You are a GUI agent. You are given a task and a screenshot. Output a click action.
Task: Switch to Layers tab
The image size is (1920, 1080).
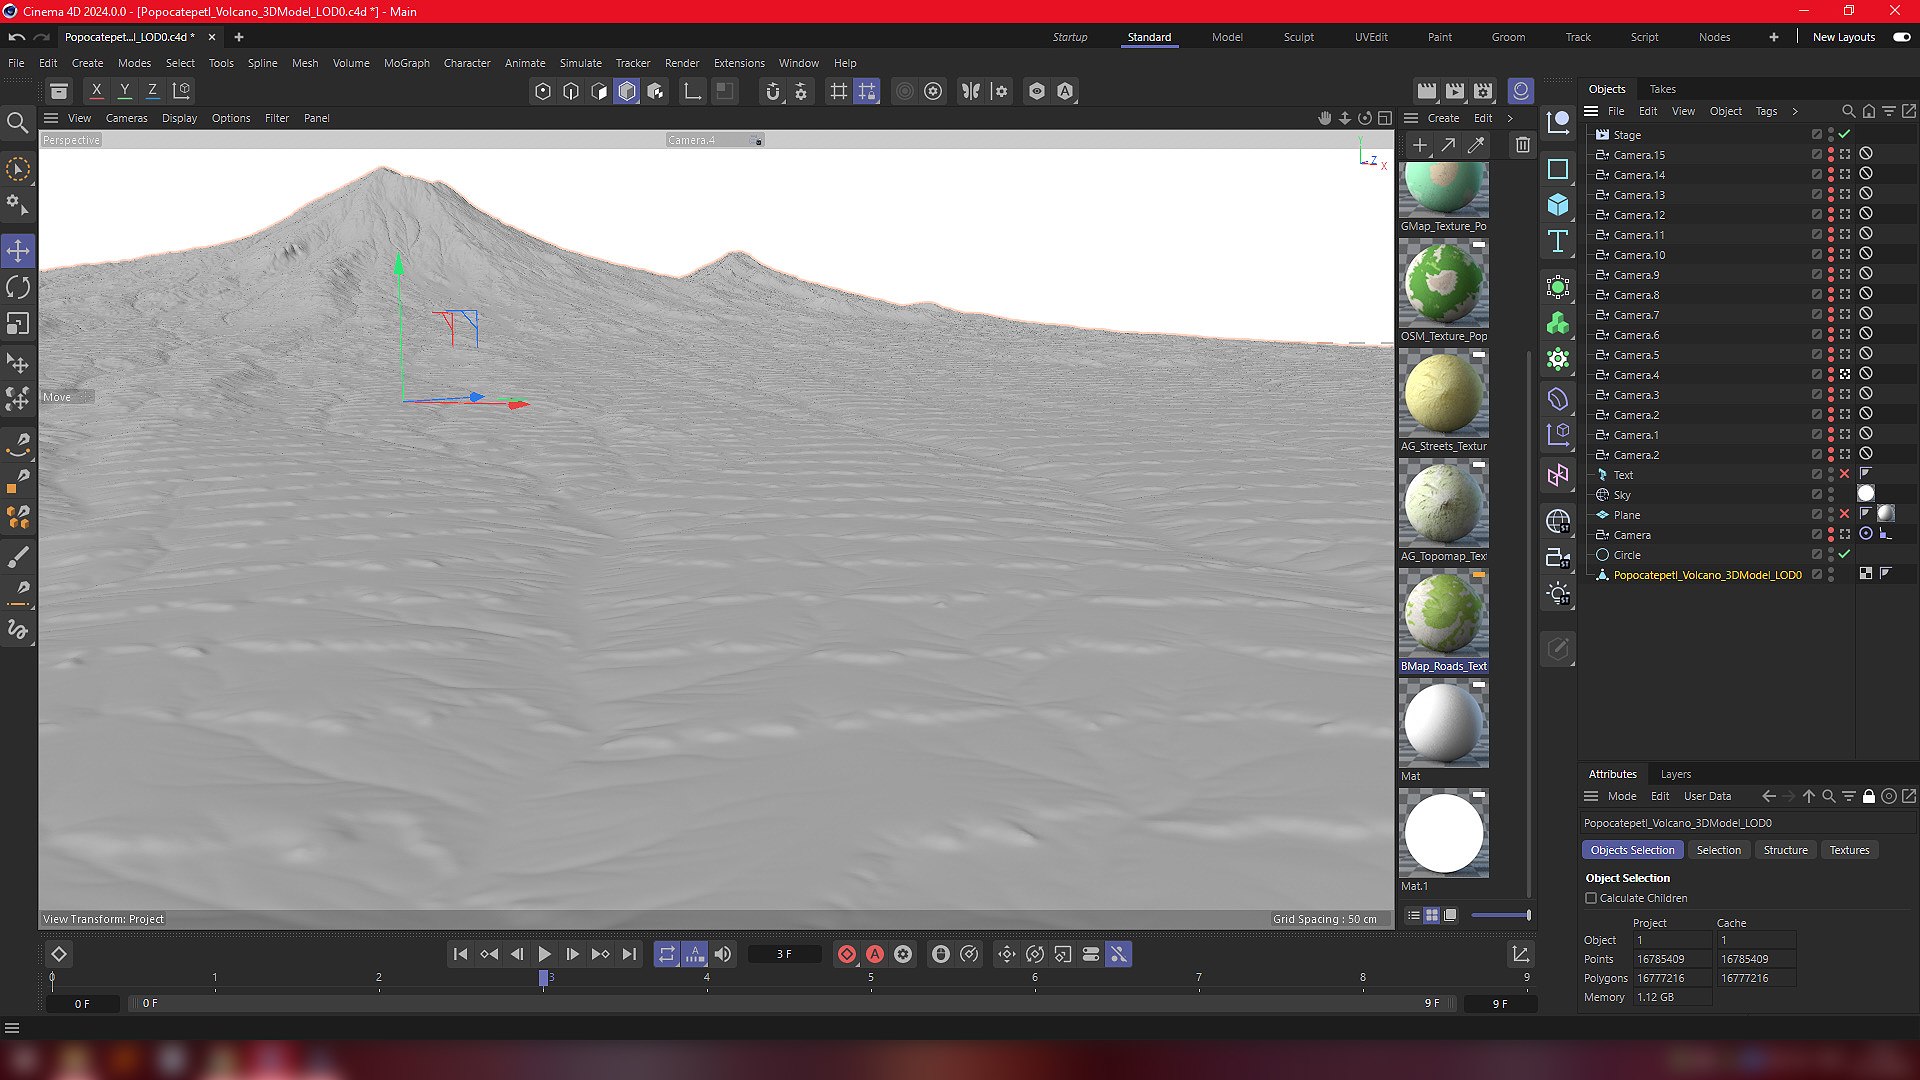tap(1676, 774)
